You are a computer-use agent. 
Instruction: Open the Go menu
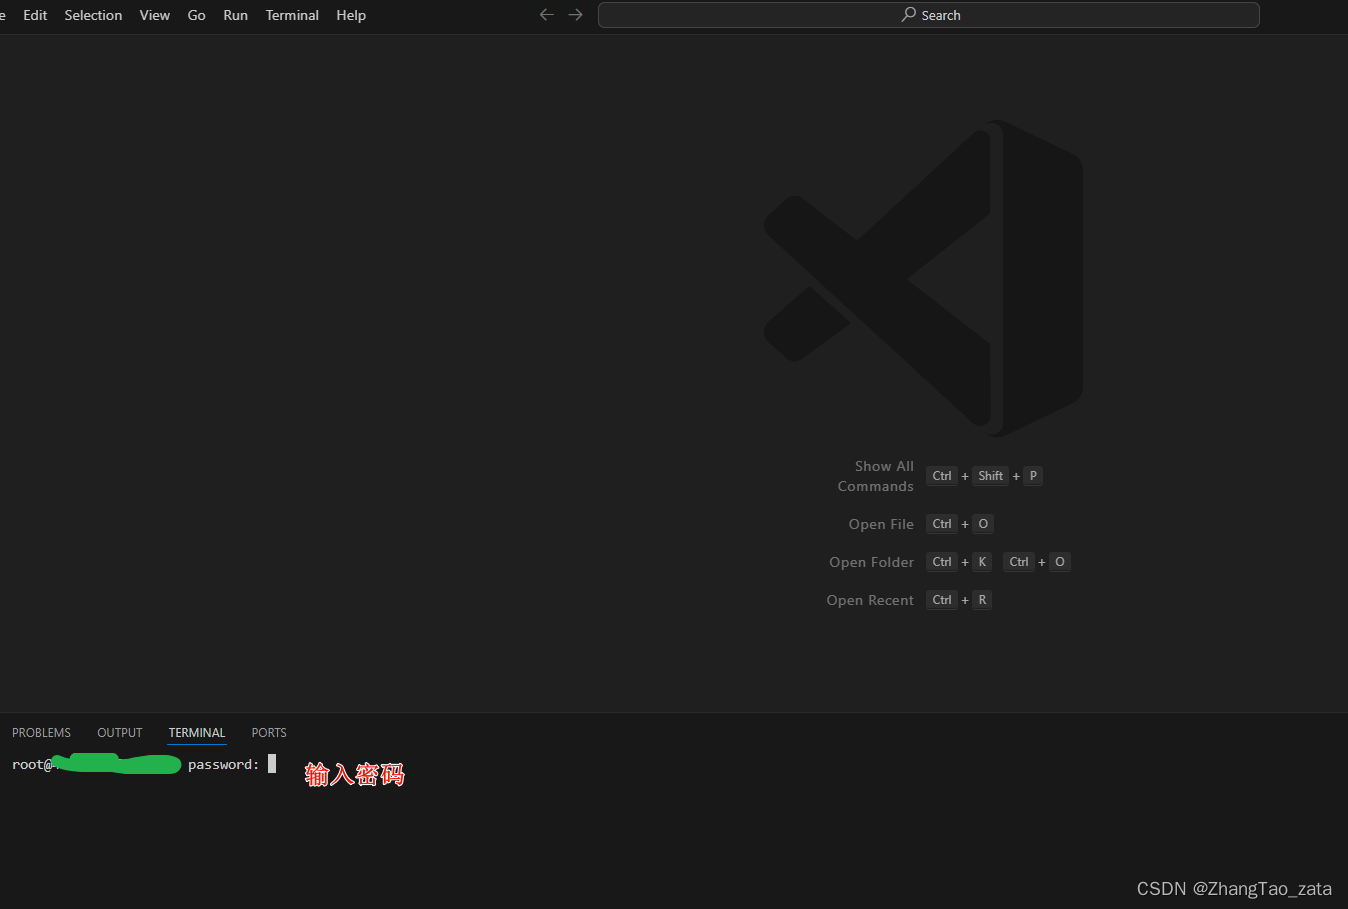click(197, 15)
